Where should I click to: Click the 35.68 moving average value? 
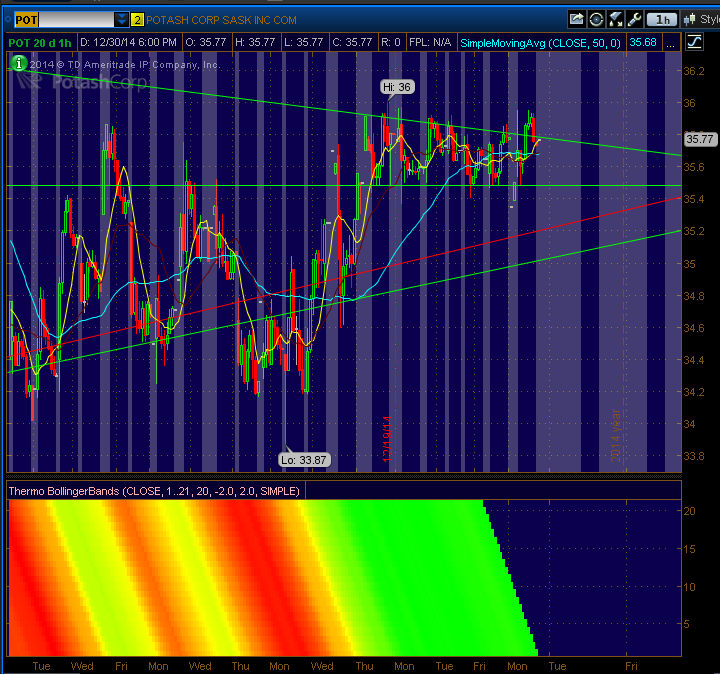[x=643, y=43]
